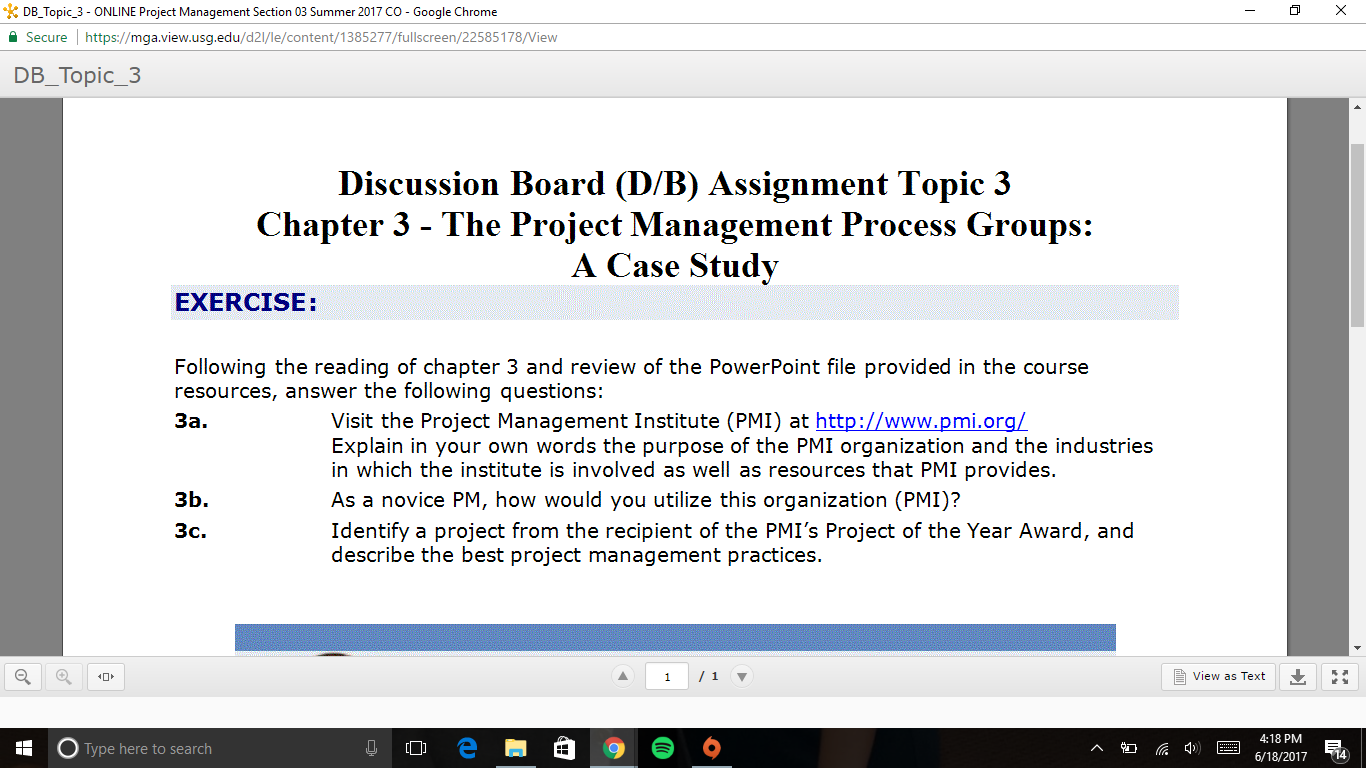
Task: Click the Secure padlock site info
Action: pyautogui.click(x=38, y=37)
